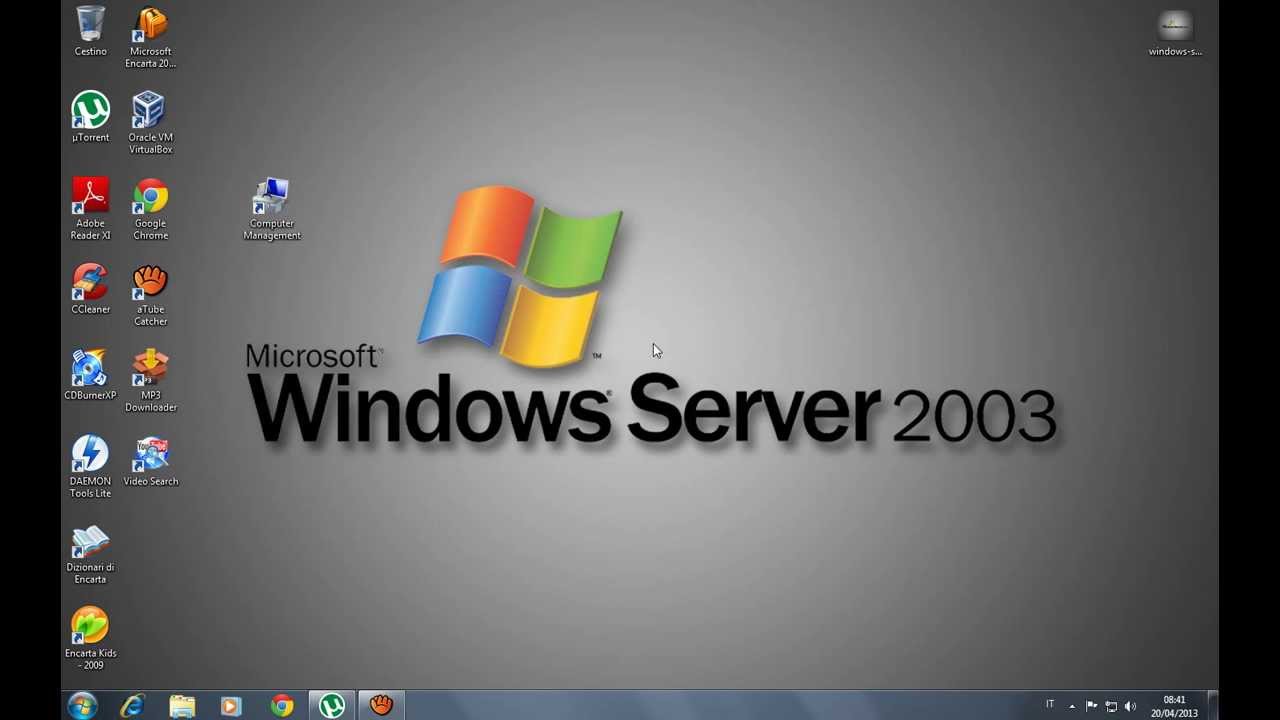
Task: Switch to µTorrent window in the taskbar
Action: pos(332,706)
